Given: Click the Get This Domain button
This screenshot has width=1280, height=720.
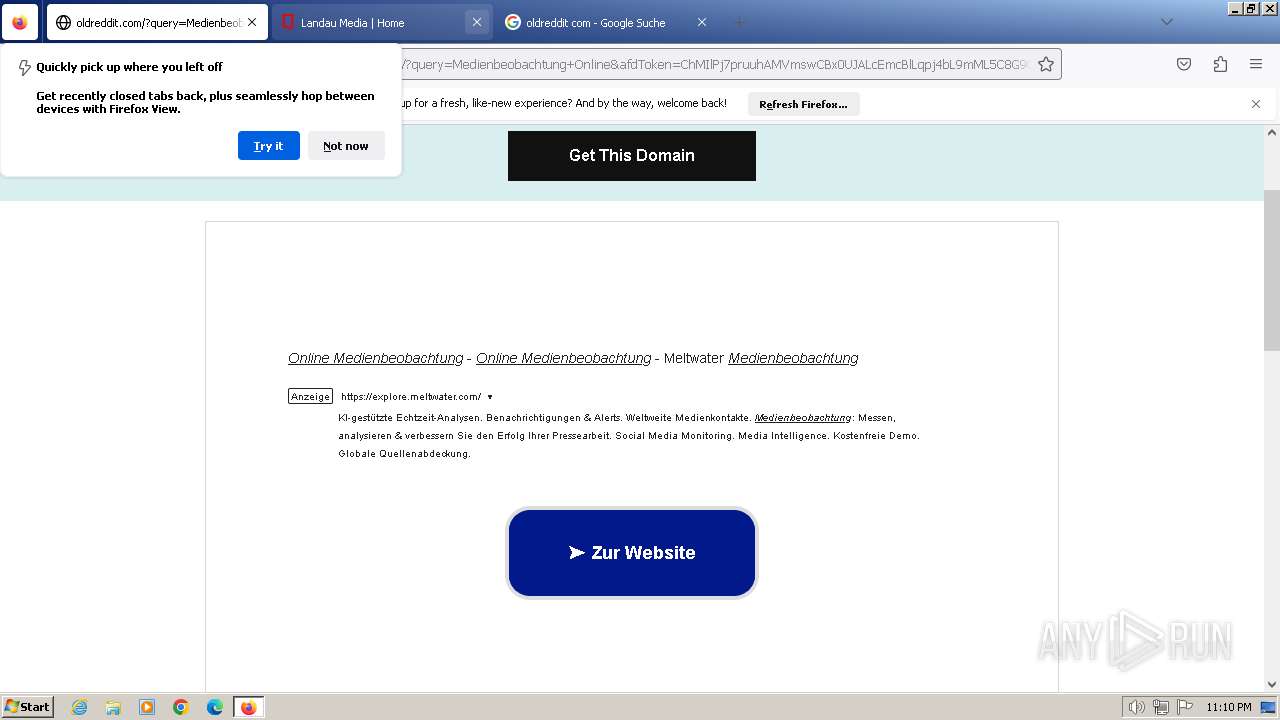Looking at the screenshot, I should click(632, 156).
